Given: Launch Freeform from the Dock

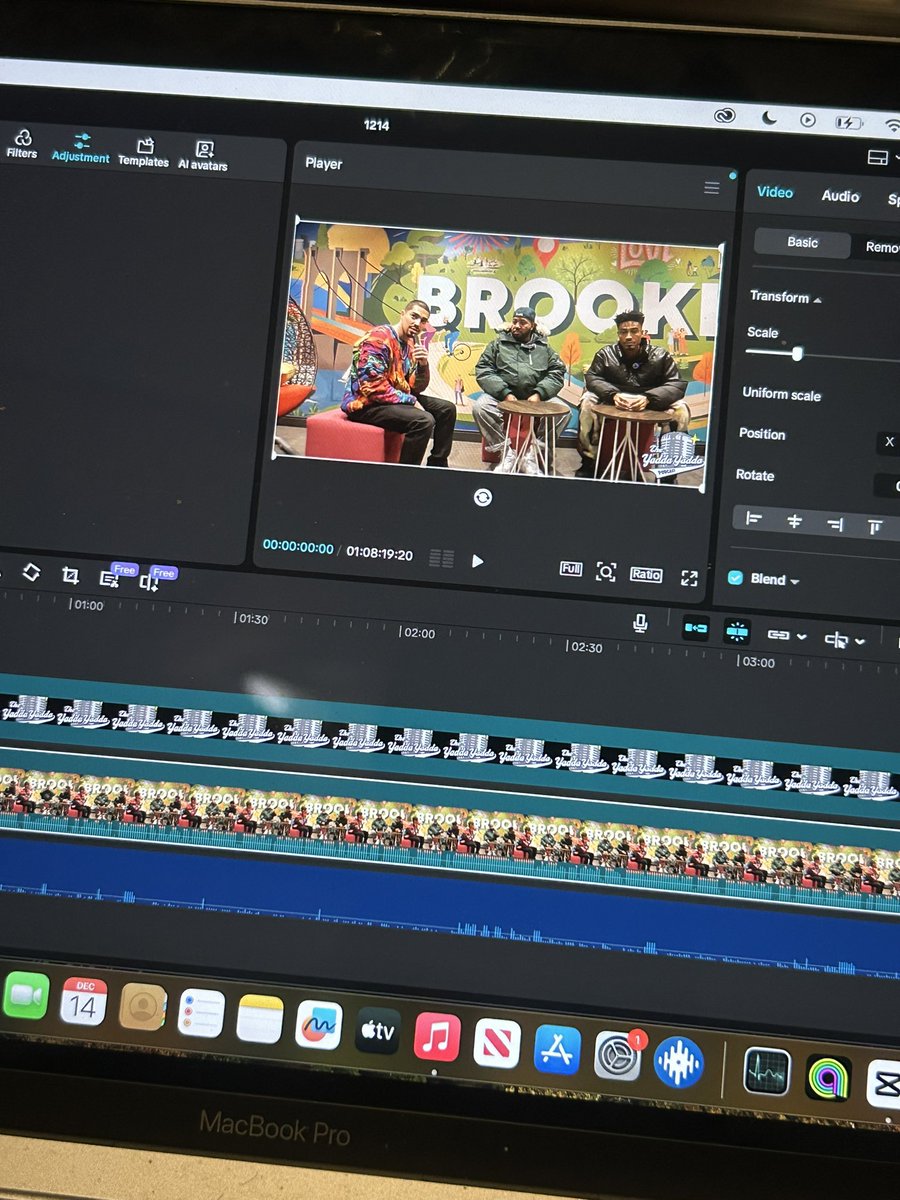Looking at the screenshot, I should (319, 1026).
